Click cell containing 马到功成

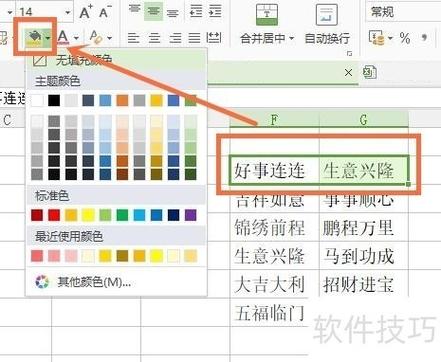tap(364, 256)
